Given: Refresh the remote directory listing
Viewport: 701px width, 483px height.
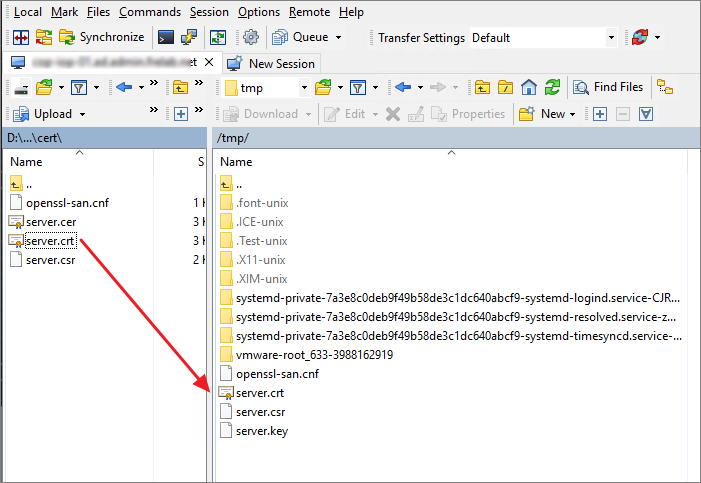Looking at the screenshot, I should 552,87.
